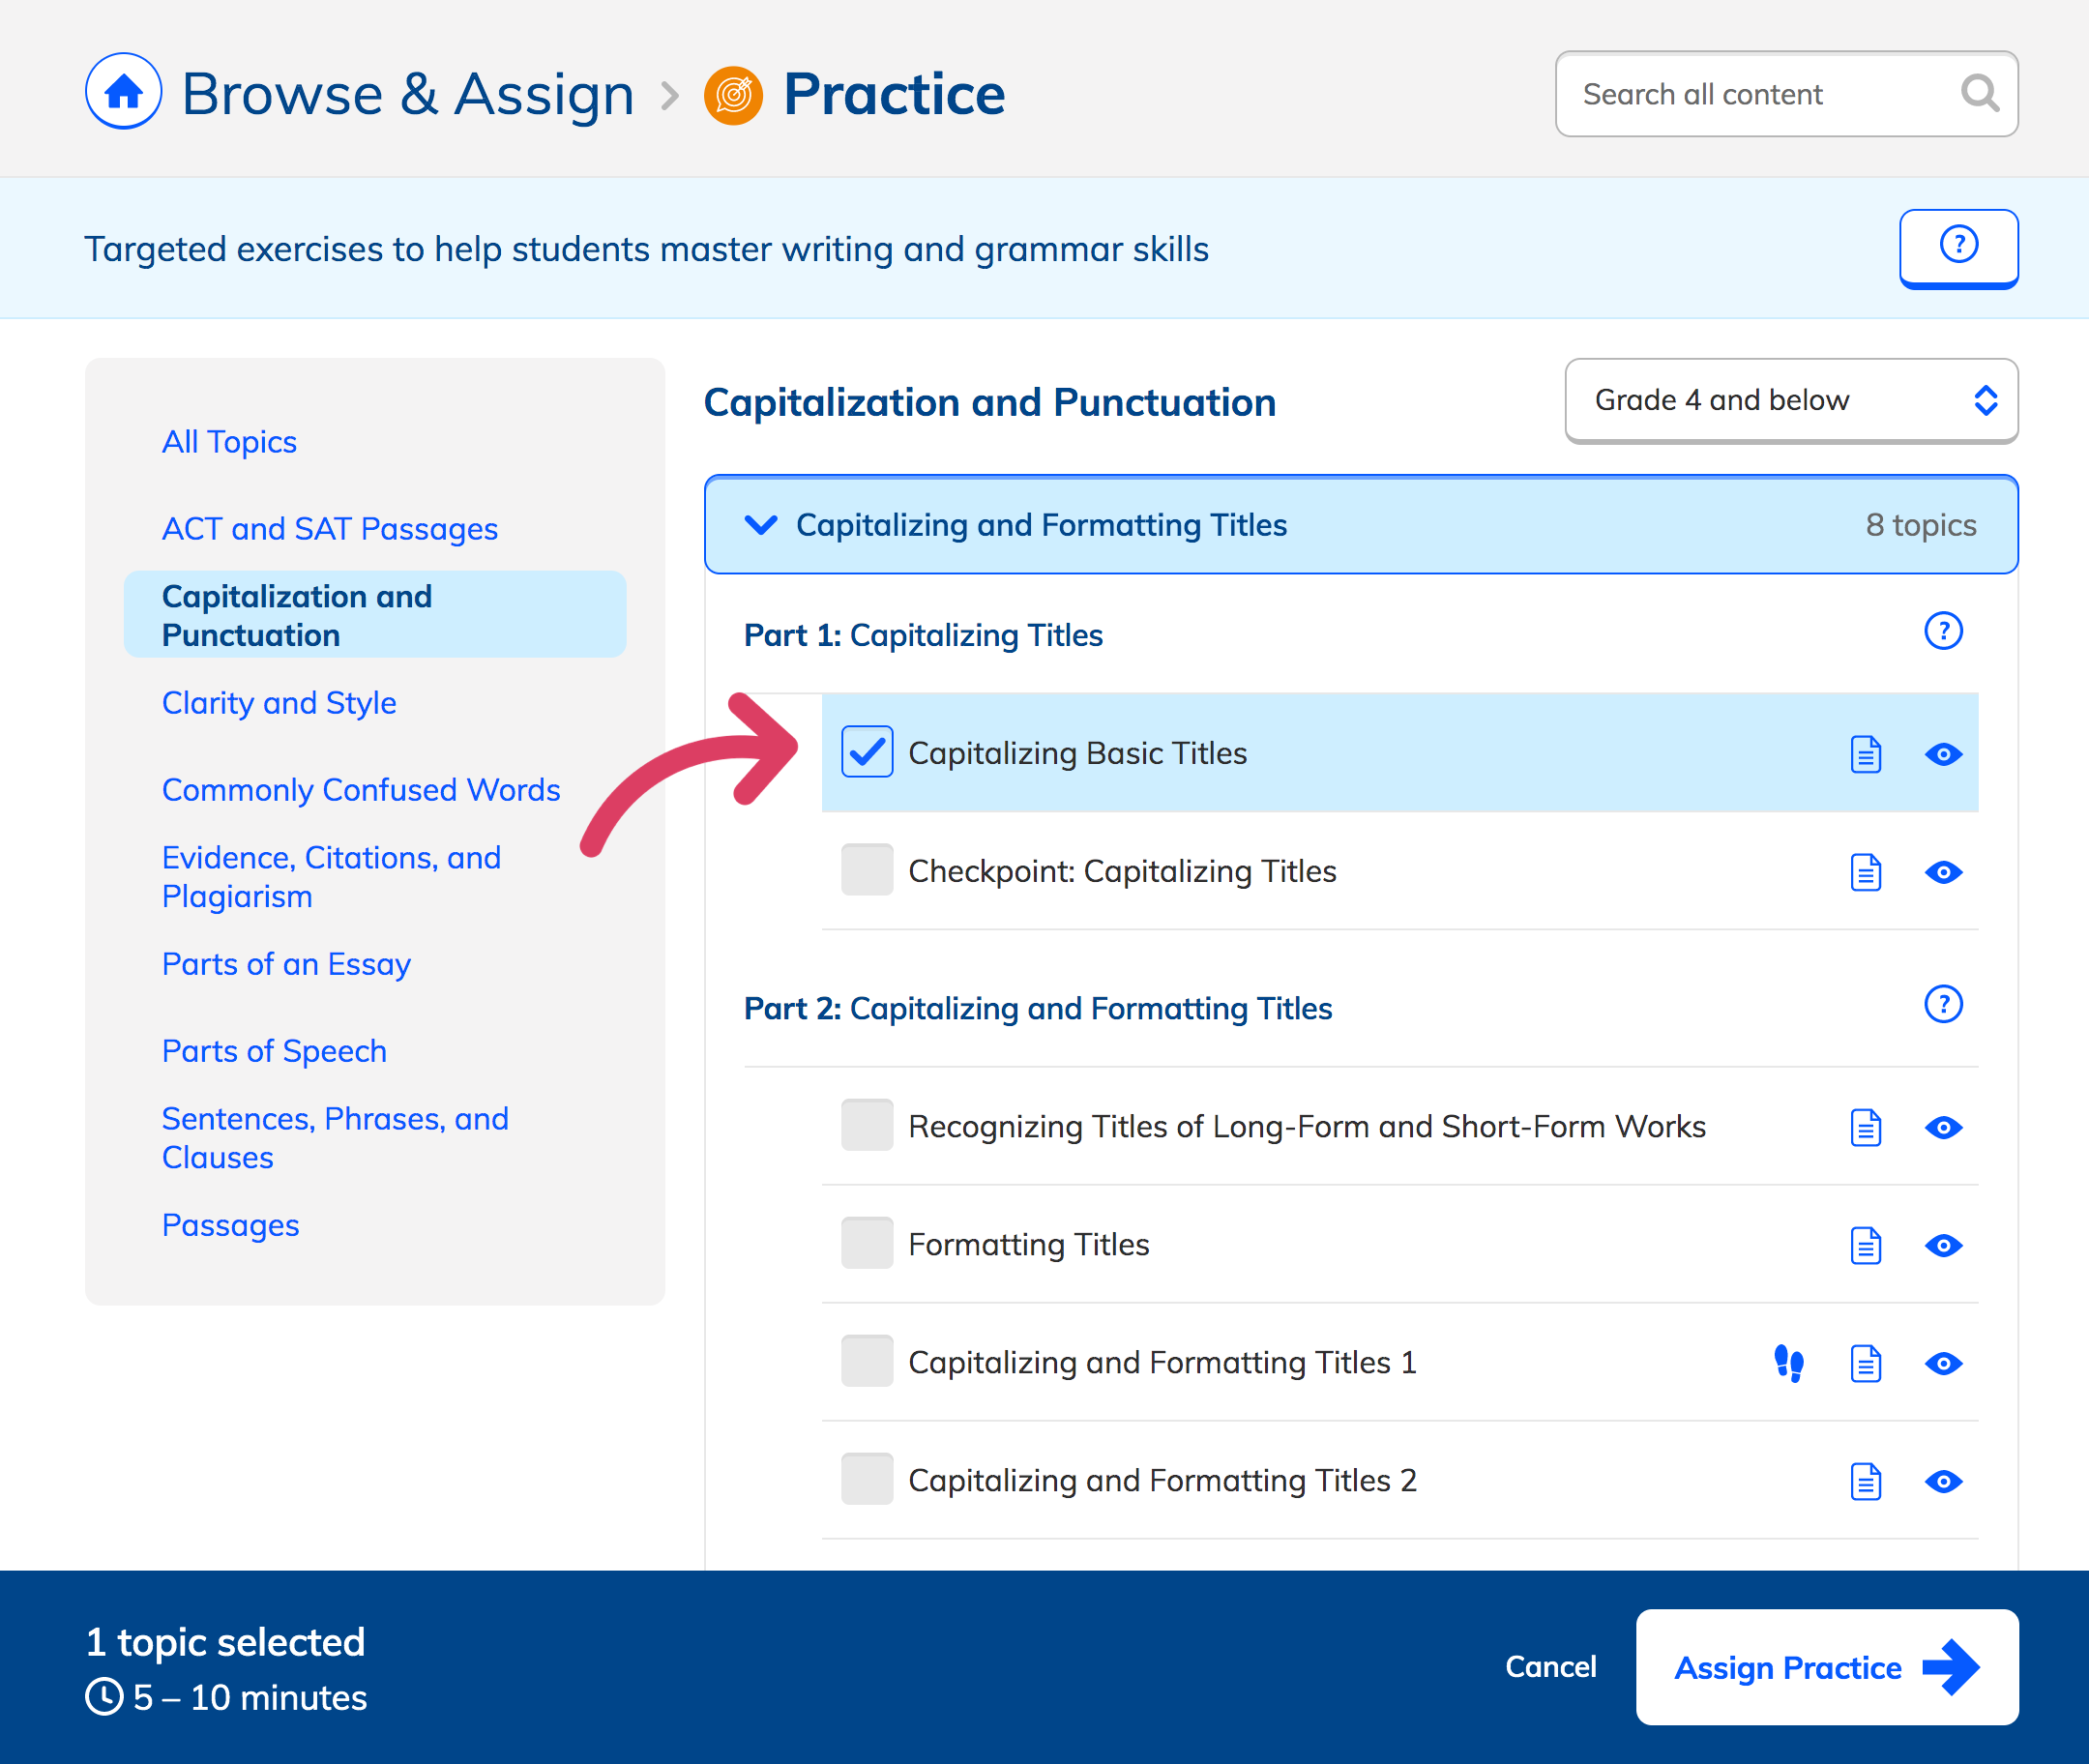Image resolution: width=2089 pixels, height=1764 pixels.
Task: Click the Browse & Assign breadcrumb link
Action: click(x=408, y=94)
